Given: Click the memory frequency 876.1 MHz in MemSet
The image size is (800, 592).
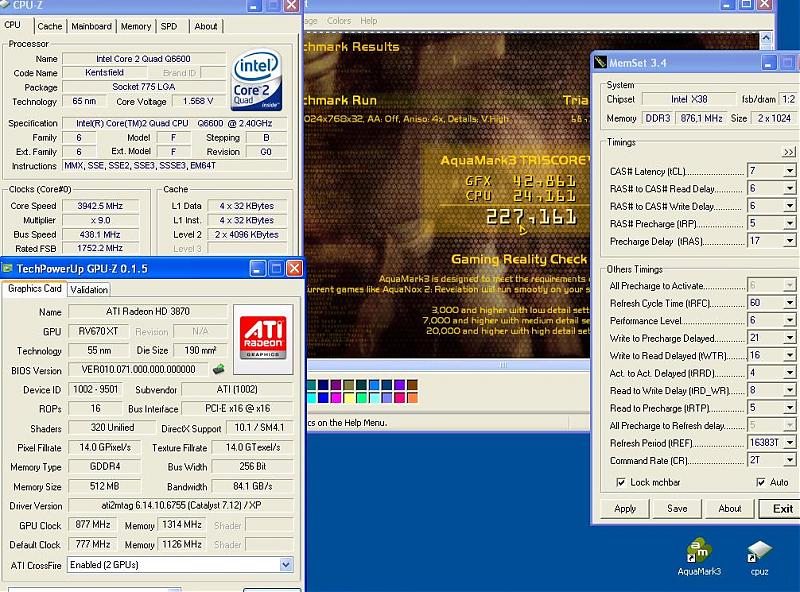Looking at the screenshot, I should (x=702, y=118).
